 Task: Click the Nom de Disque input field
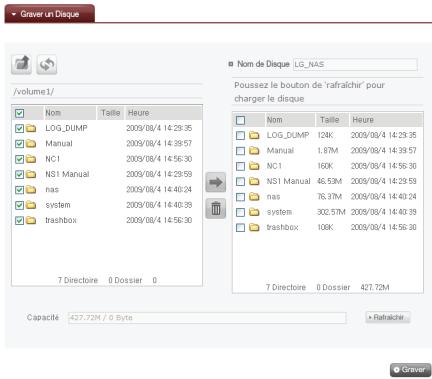[355, 64]
